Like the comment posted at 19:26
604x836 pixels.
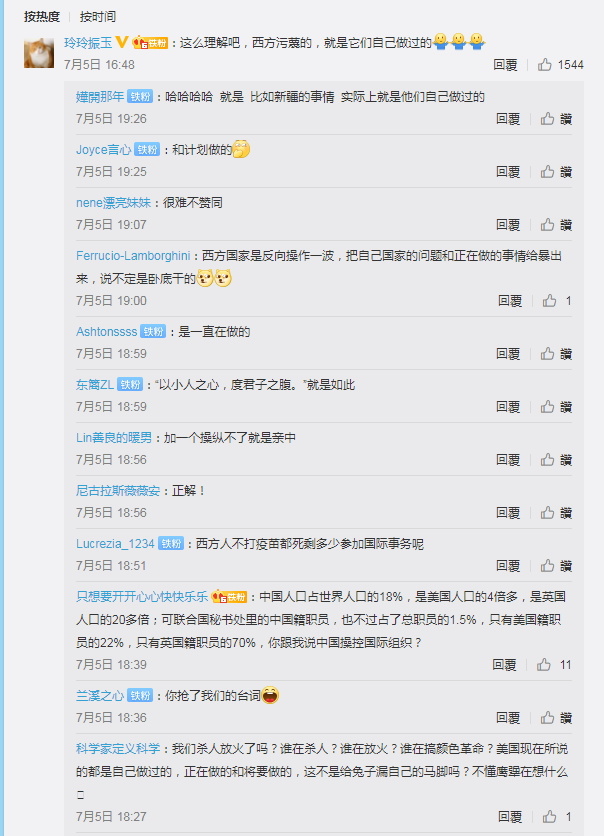coord(556,119)
